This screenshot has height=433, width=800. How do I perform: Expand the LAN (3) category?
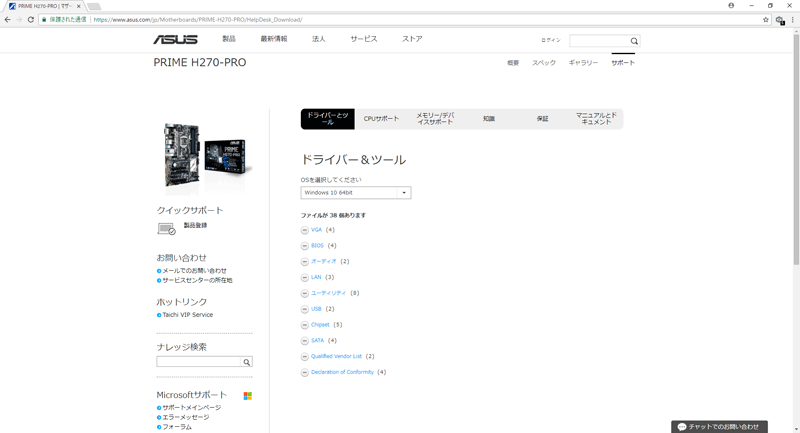[x=305, y=277]
